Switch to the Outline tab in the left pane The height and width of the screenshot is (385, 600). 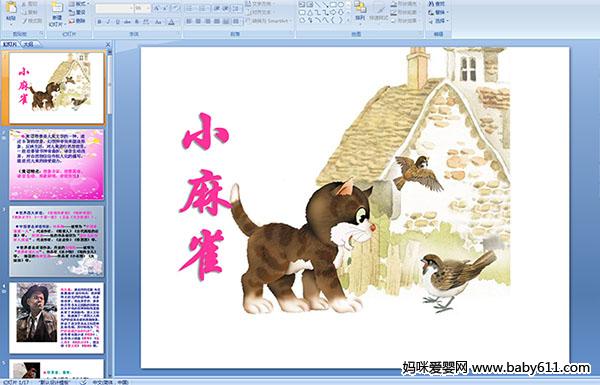point(29,44)
